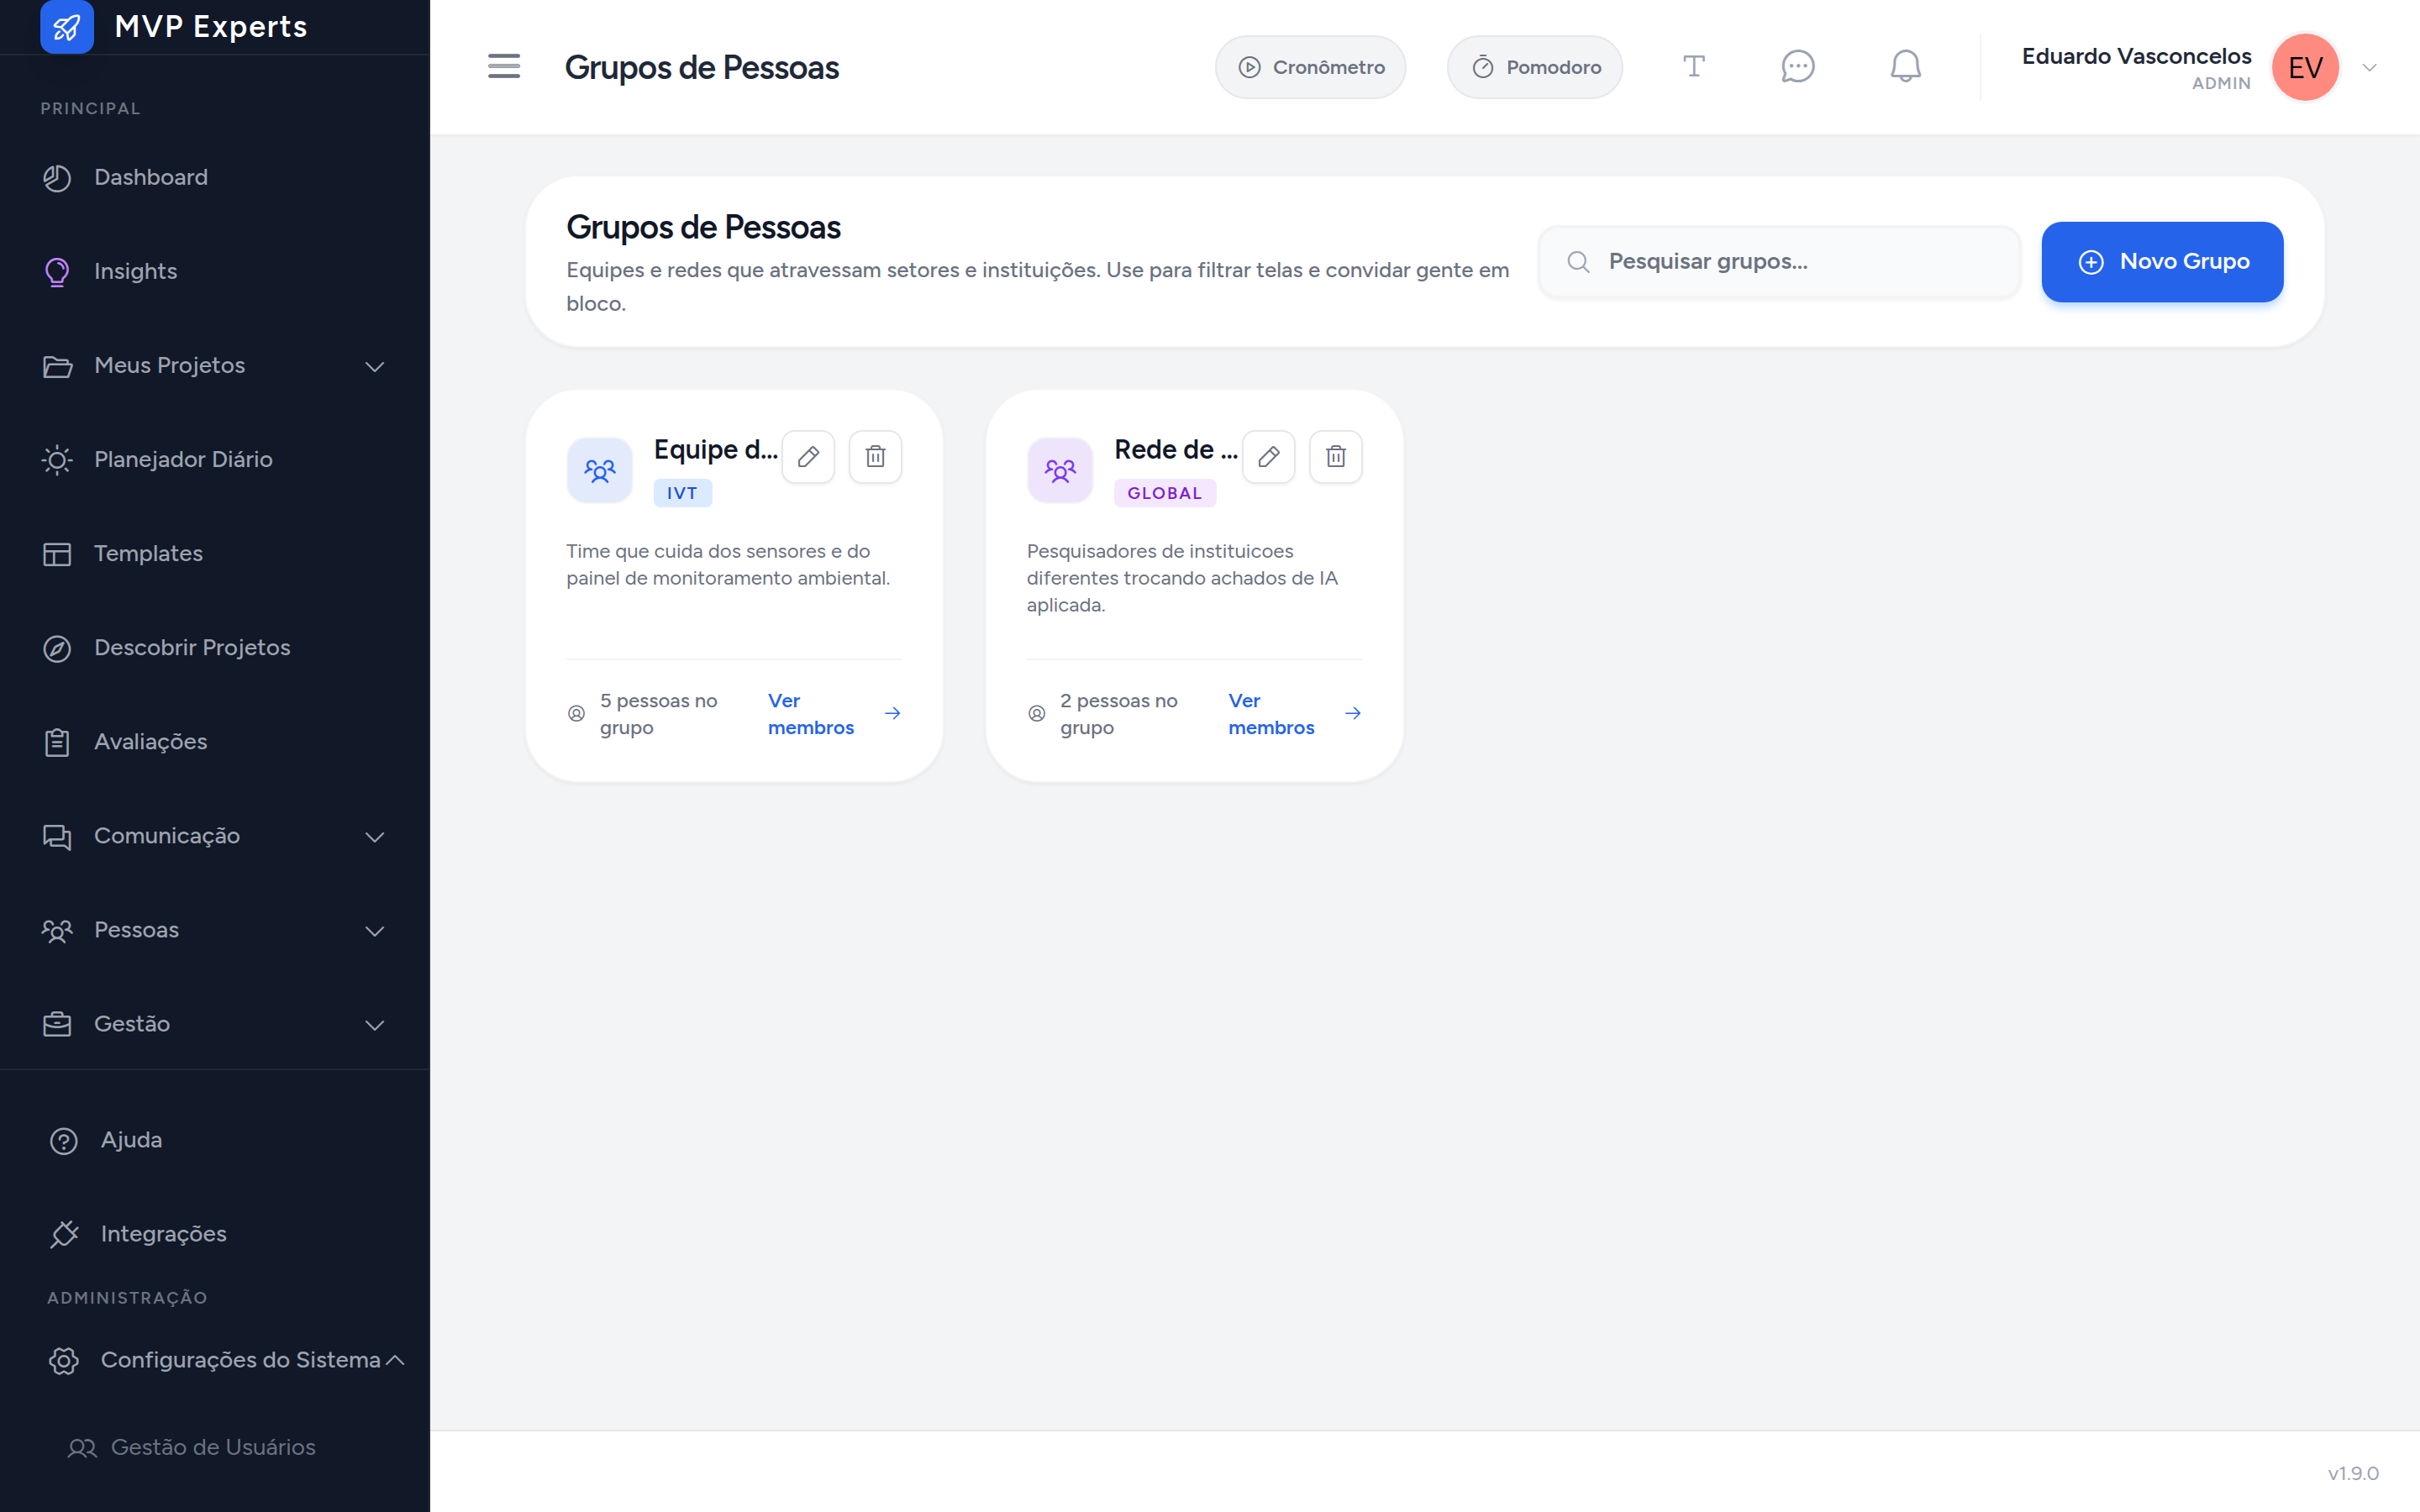
Task: Open the notifications bell
Action: point(1905,66)
